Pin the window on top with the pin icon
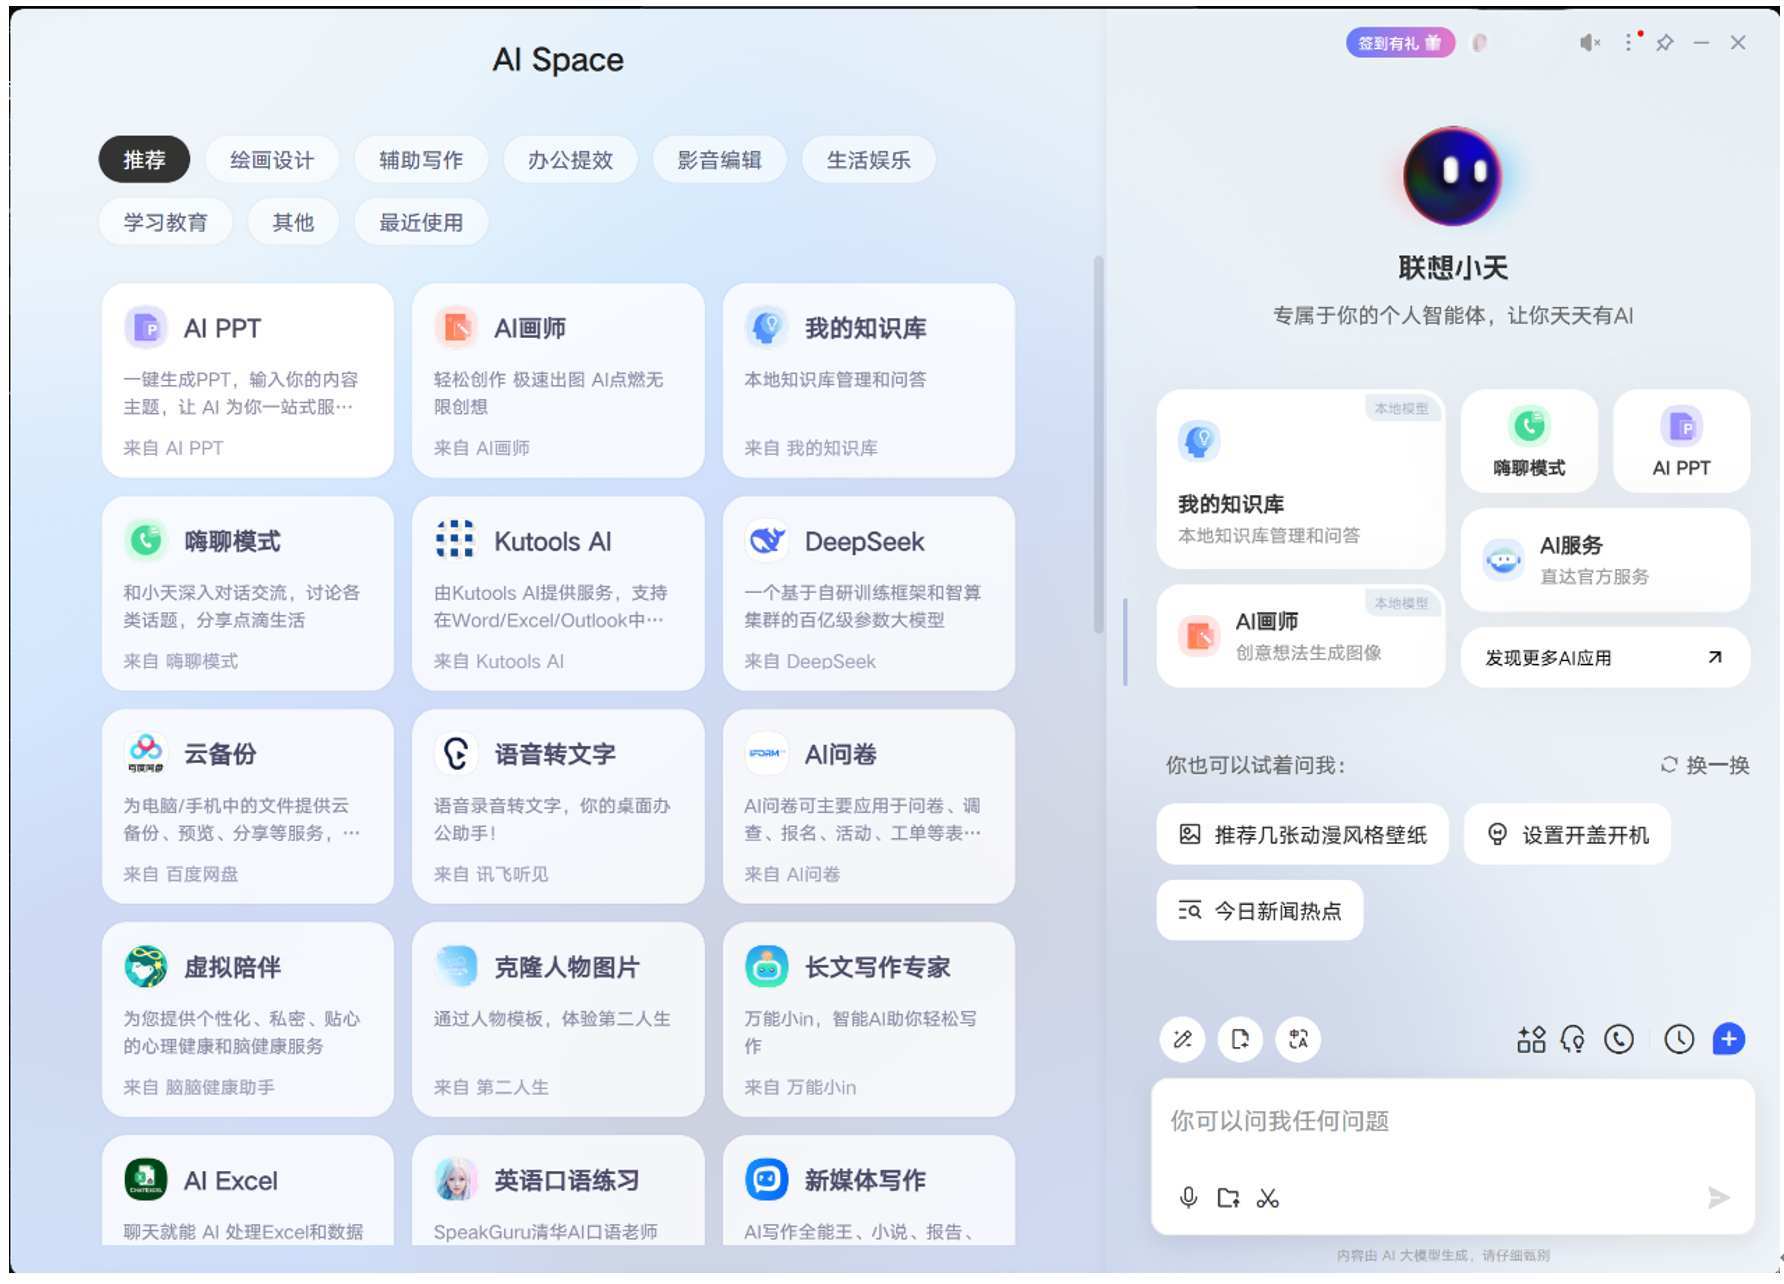 tap(1666, 43)
